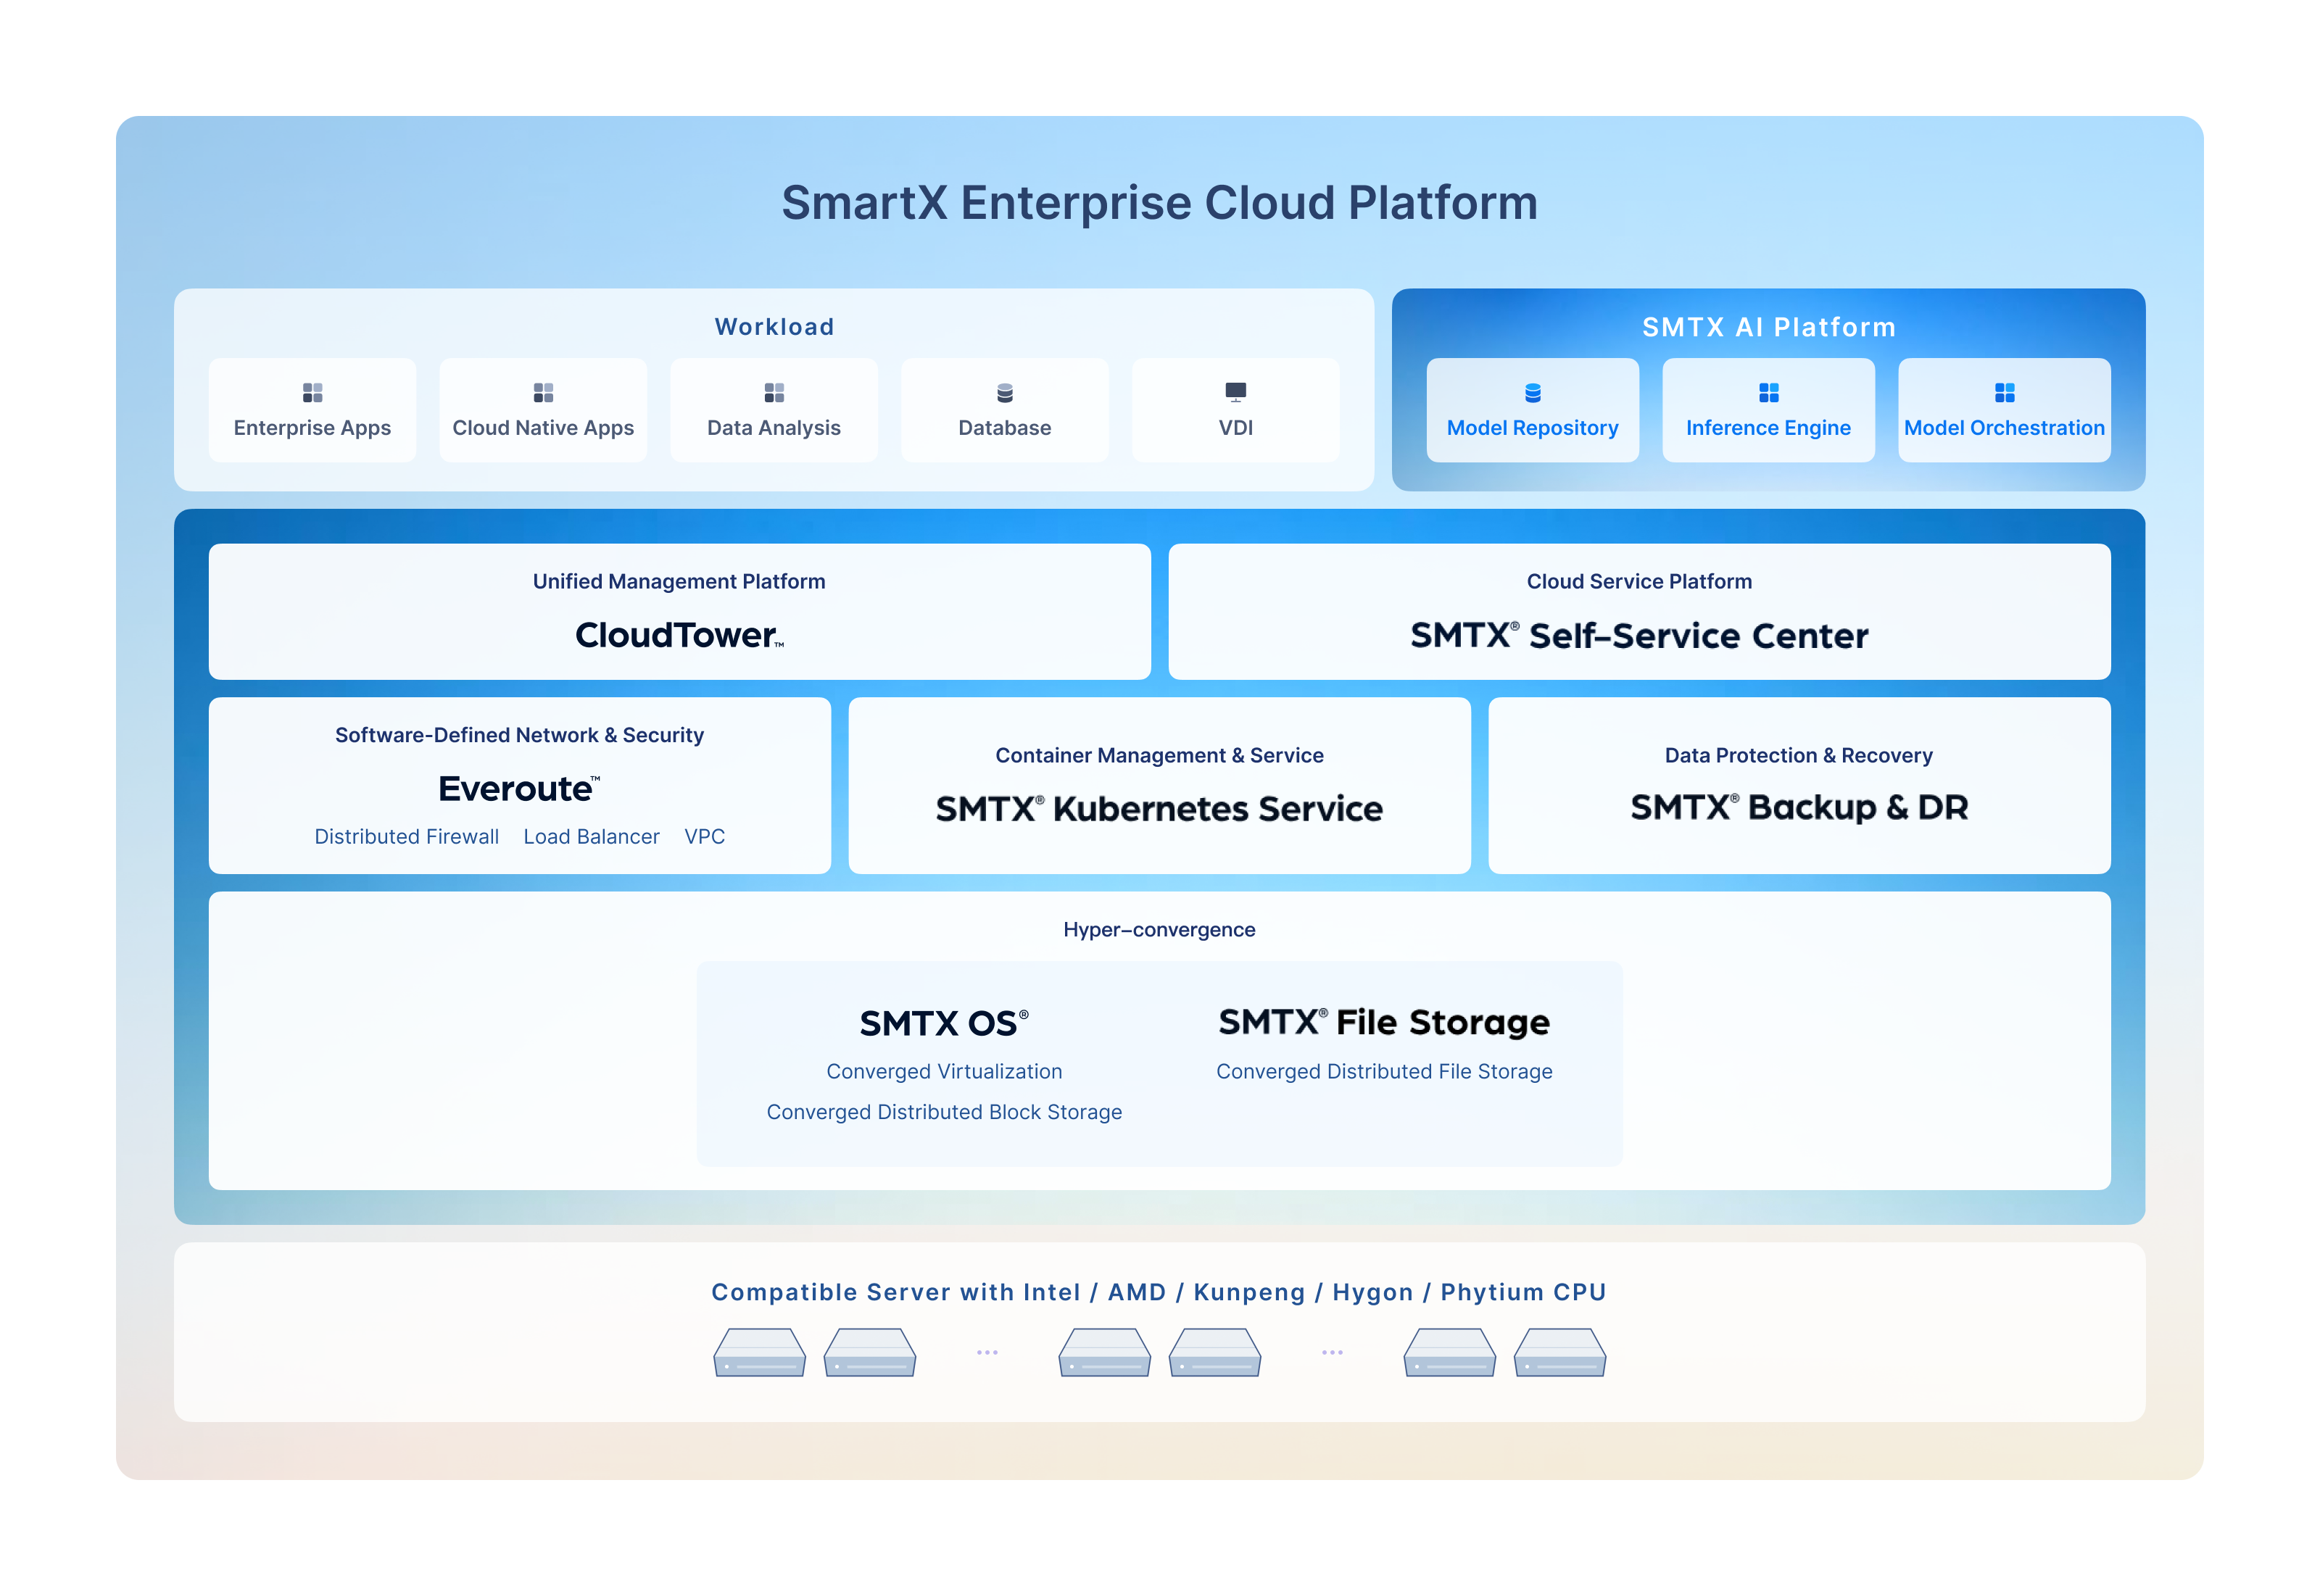Click the Model Repository database icon
2320x1596 pixels.
click(x=1532, y=392)
